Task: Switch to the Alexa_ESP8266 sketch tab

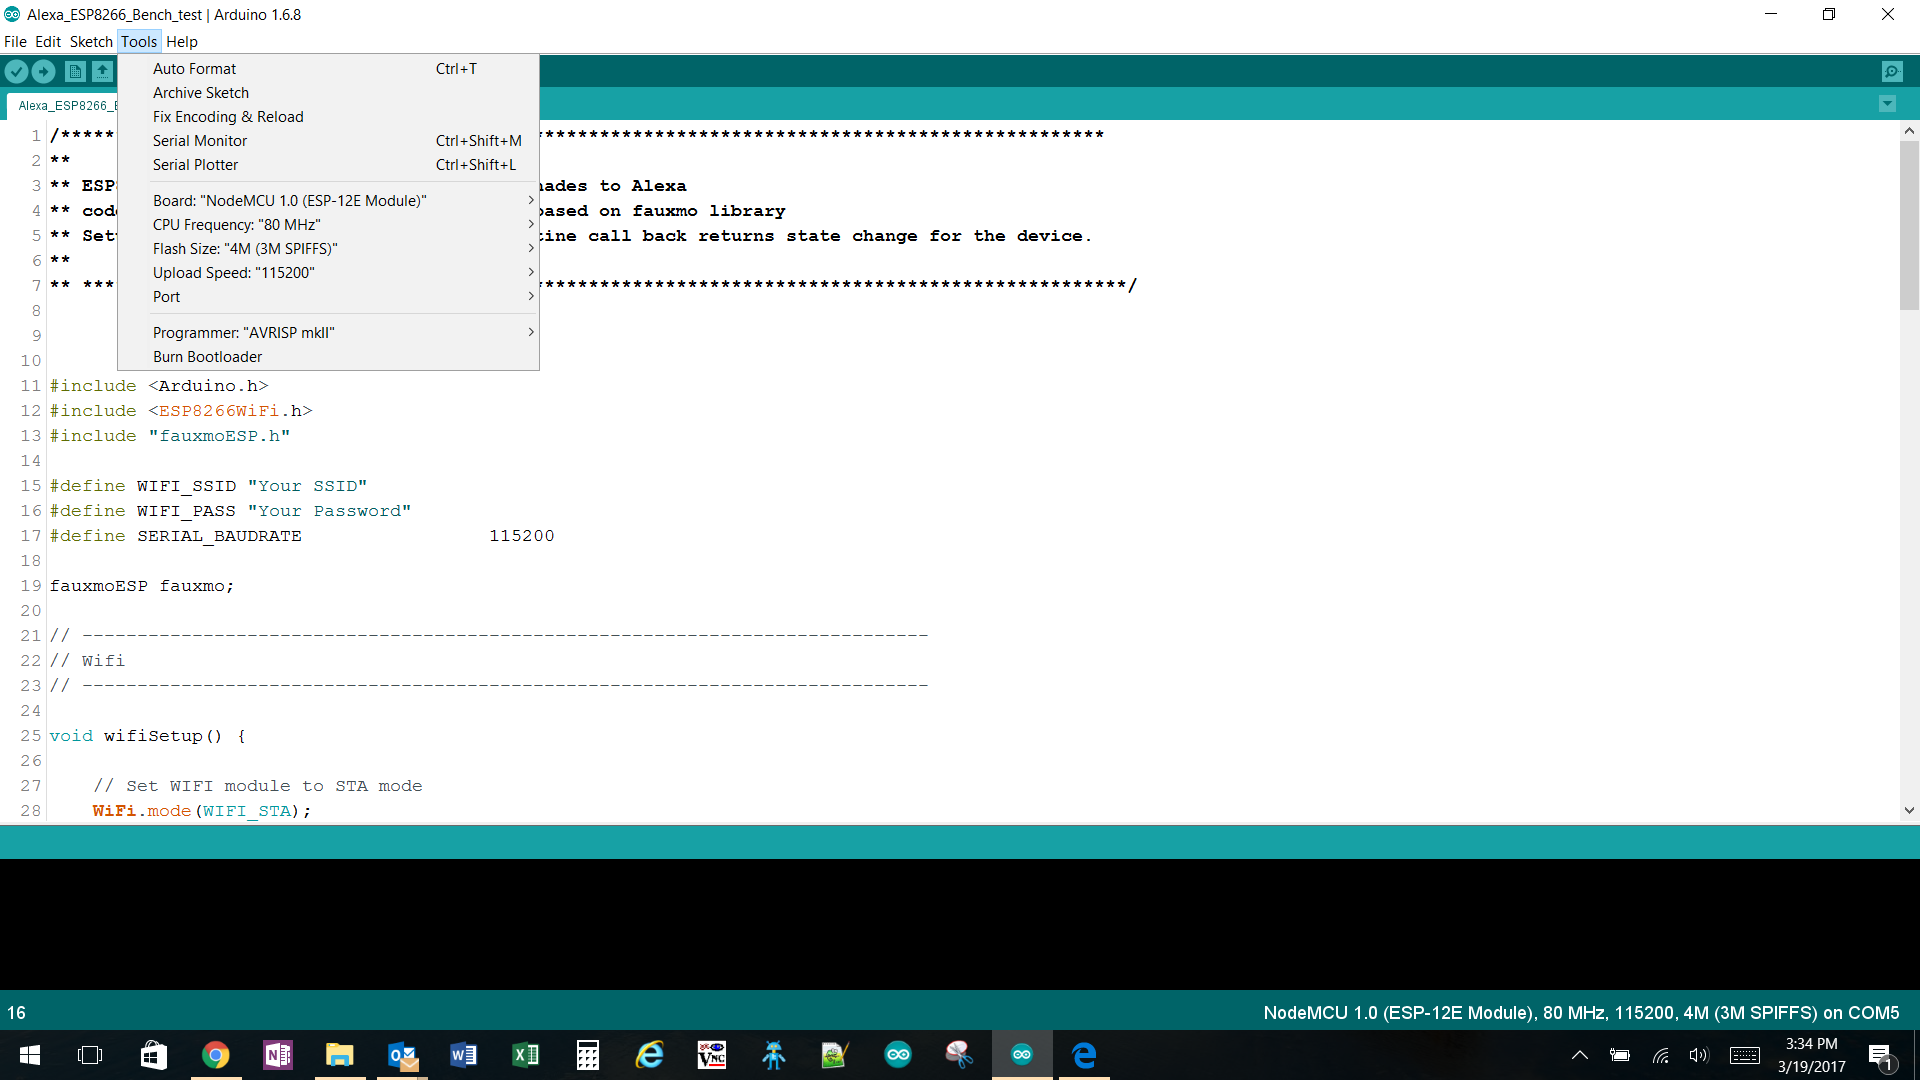Action: [66, 105]
